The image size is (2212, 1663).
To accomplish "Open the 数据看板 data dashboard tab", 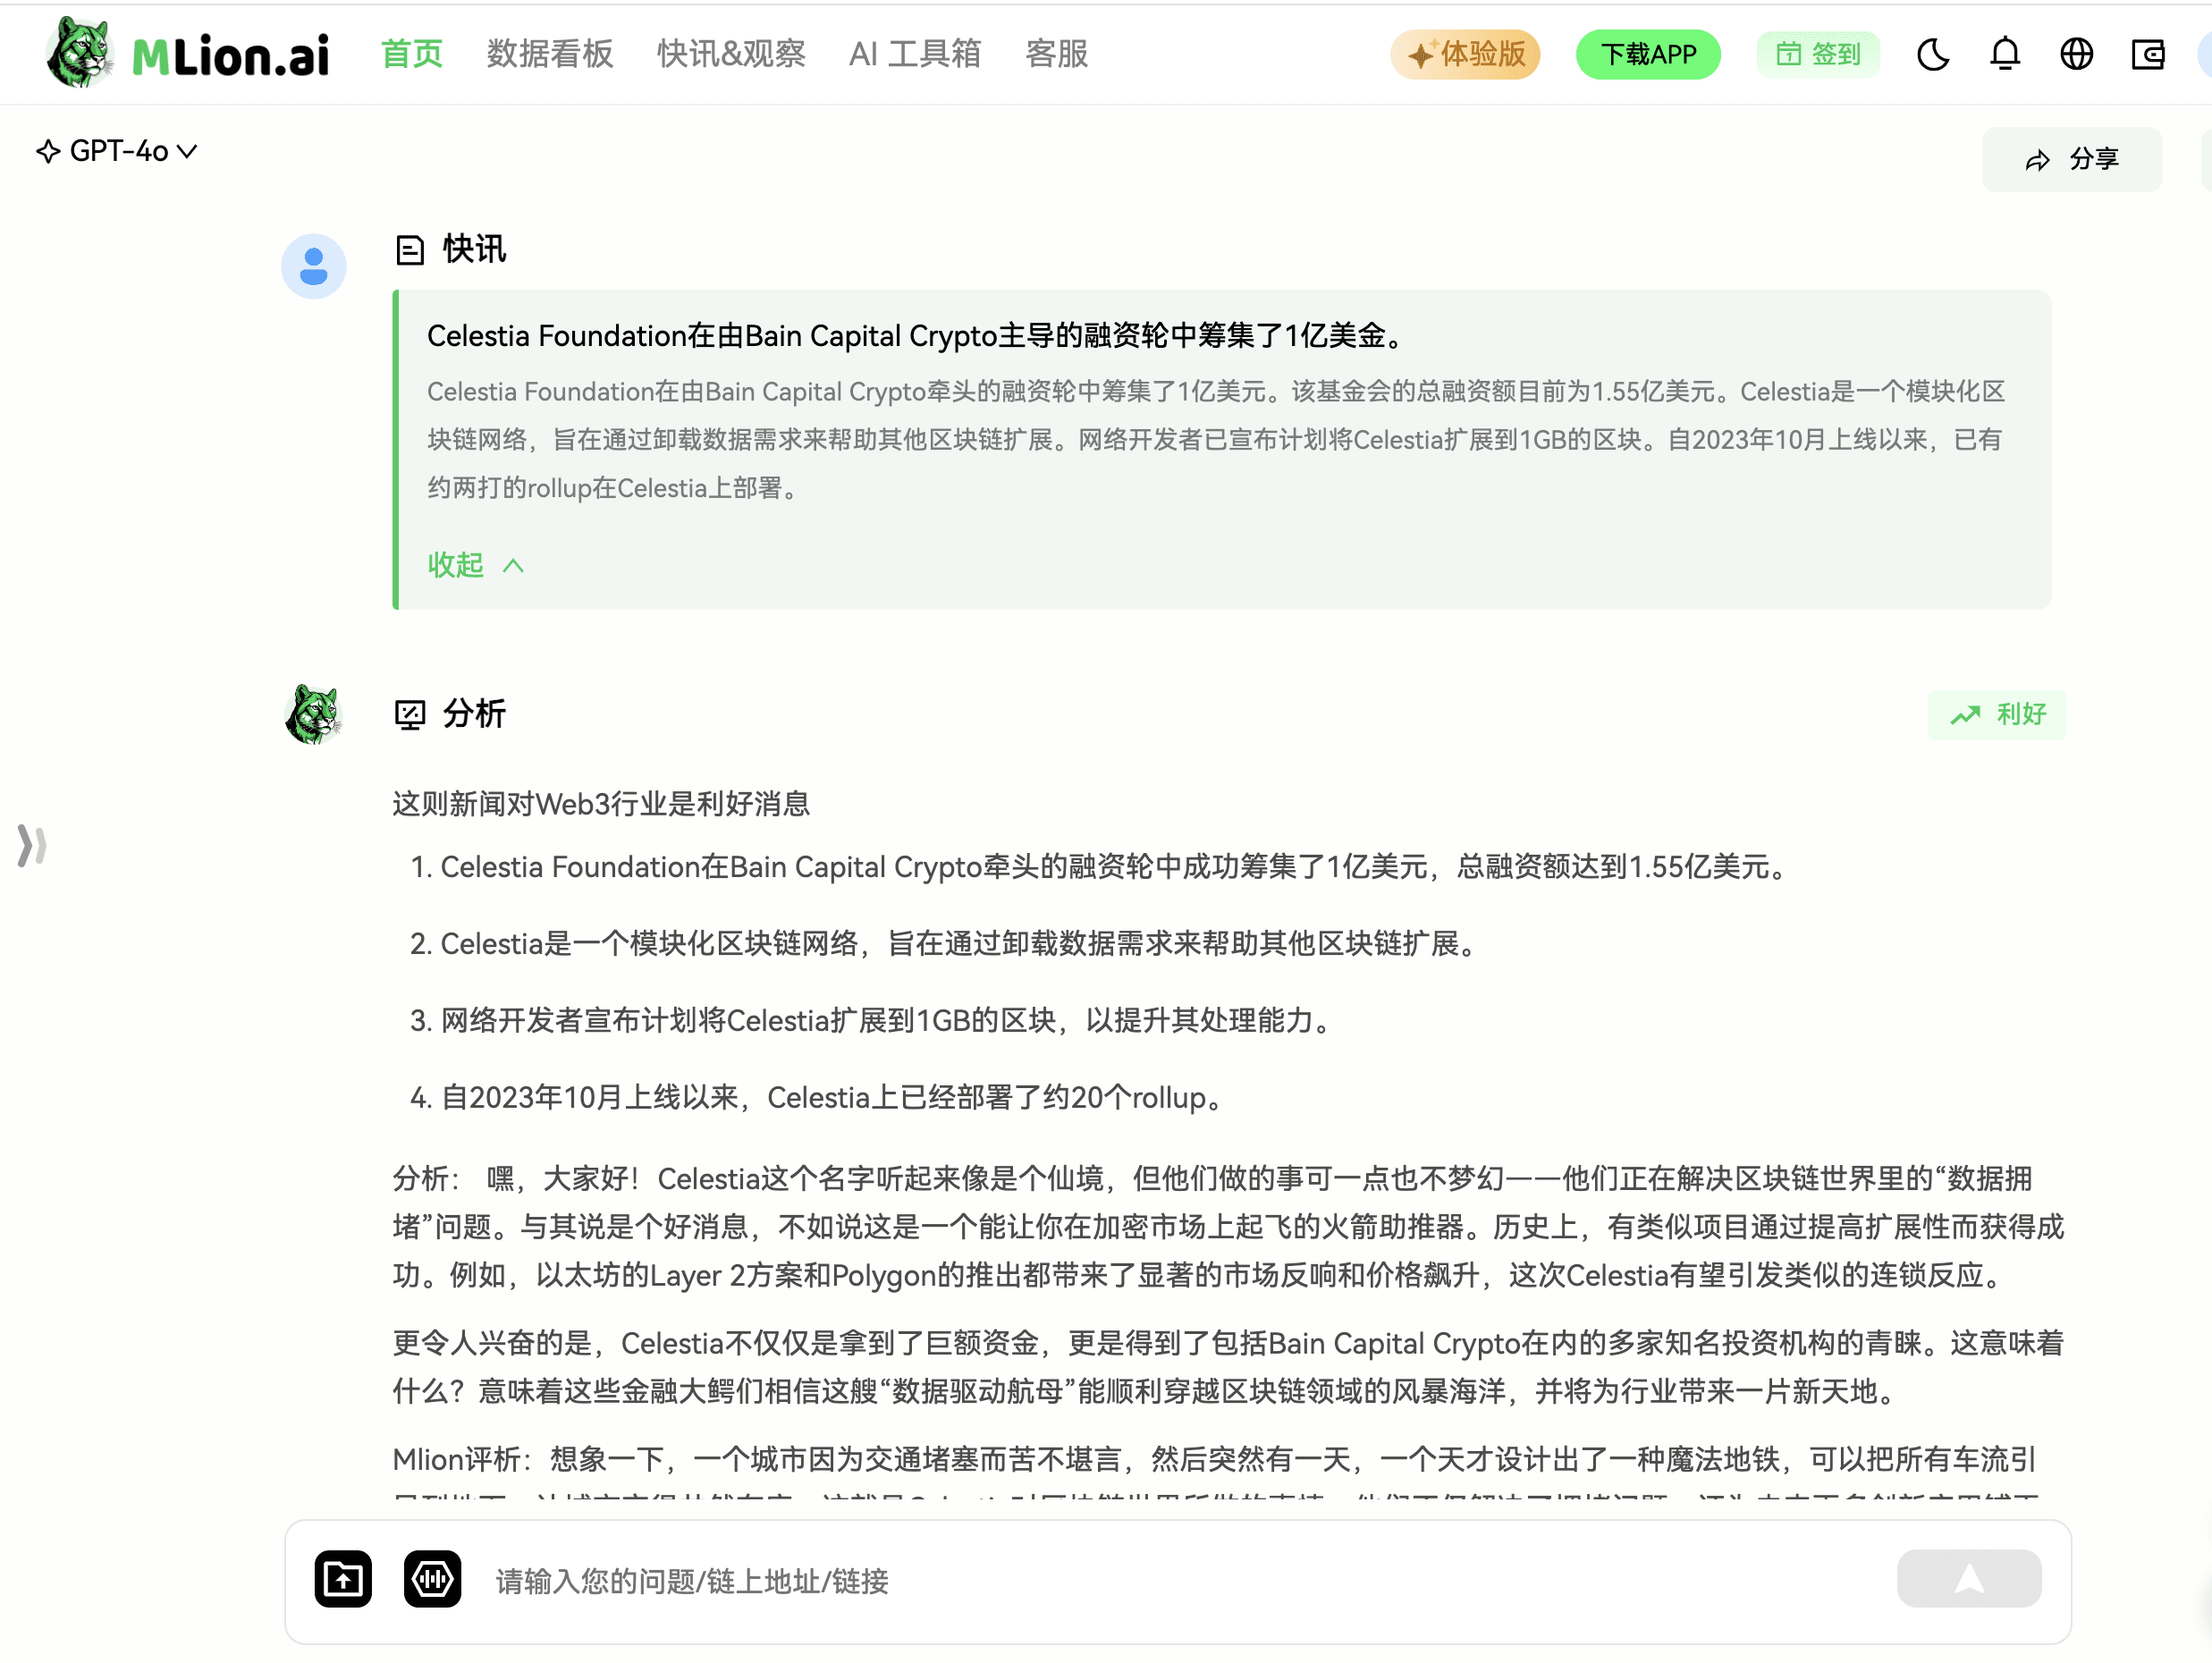I will [x=550, y=53].
